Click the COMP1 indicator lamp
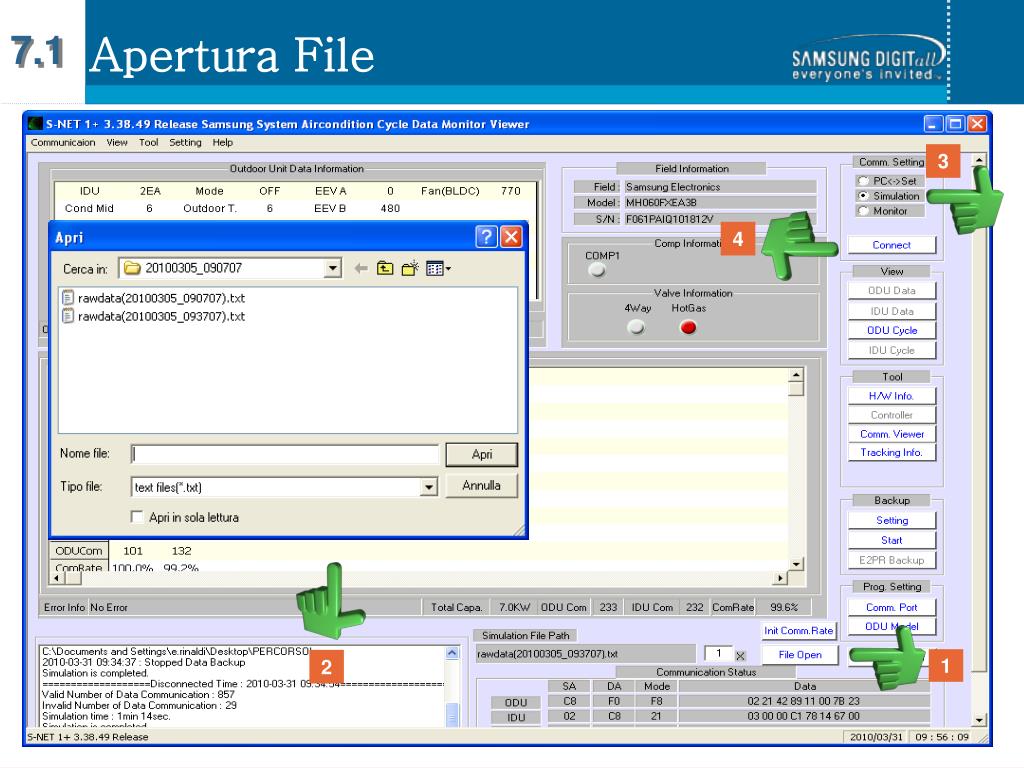Viewport: 1024px width, 768px height. coord(597,270)
